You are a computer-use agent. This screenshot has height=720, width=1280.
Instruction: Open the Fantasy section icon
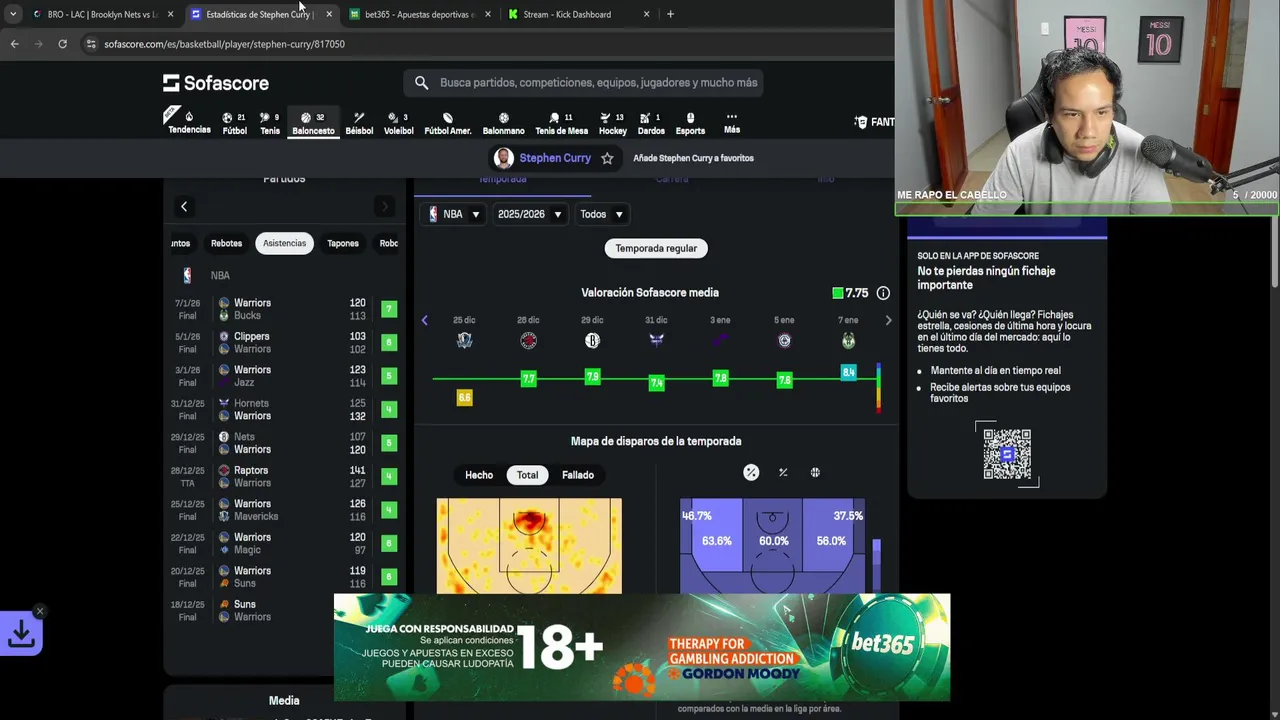pyautogui.click(x=861, y=122)
